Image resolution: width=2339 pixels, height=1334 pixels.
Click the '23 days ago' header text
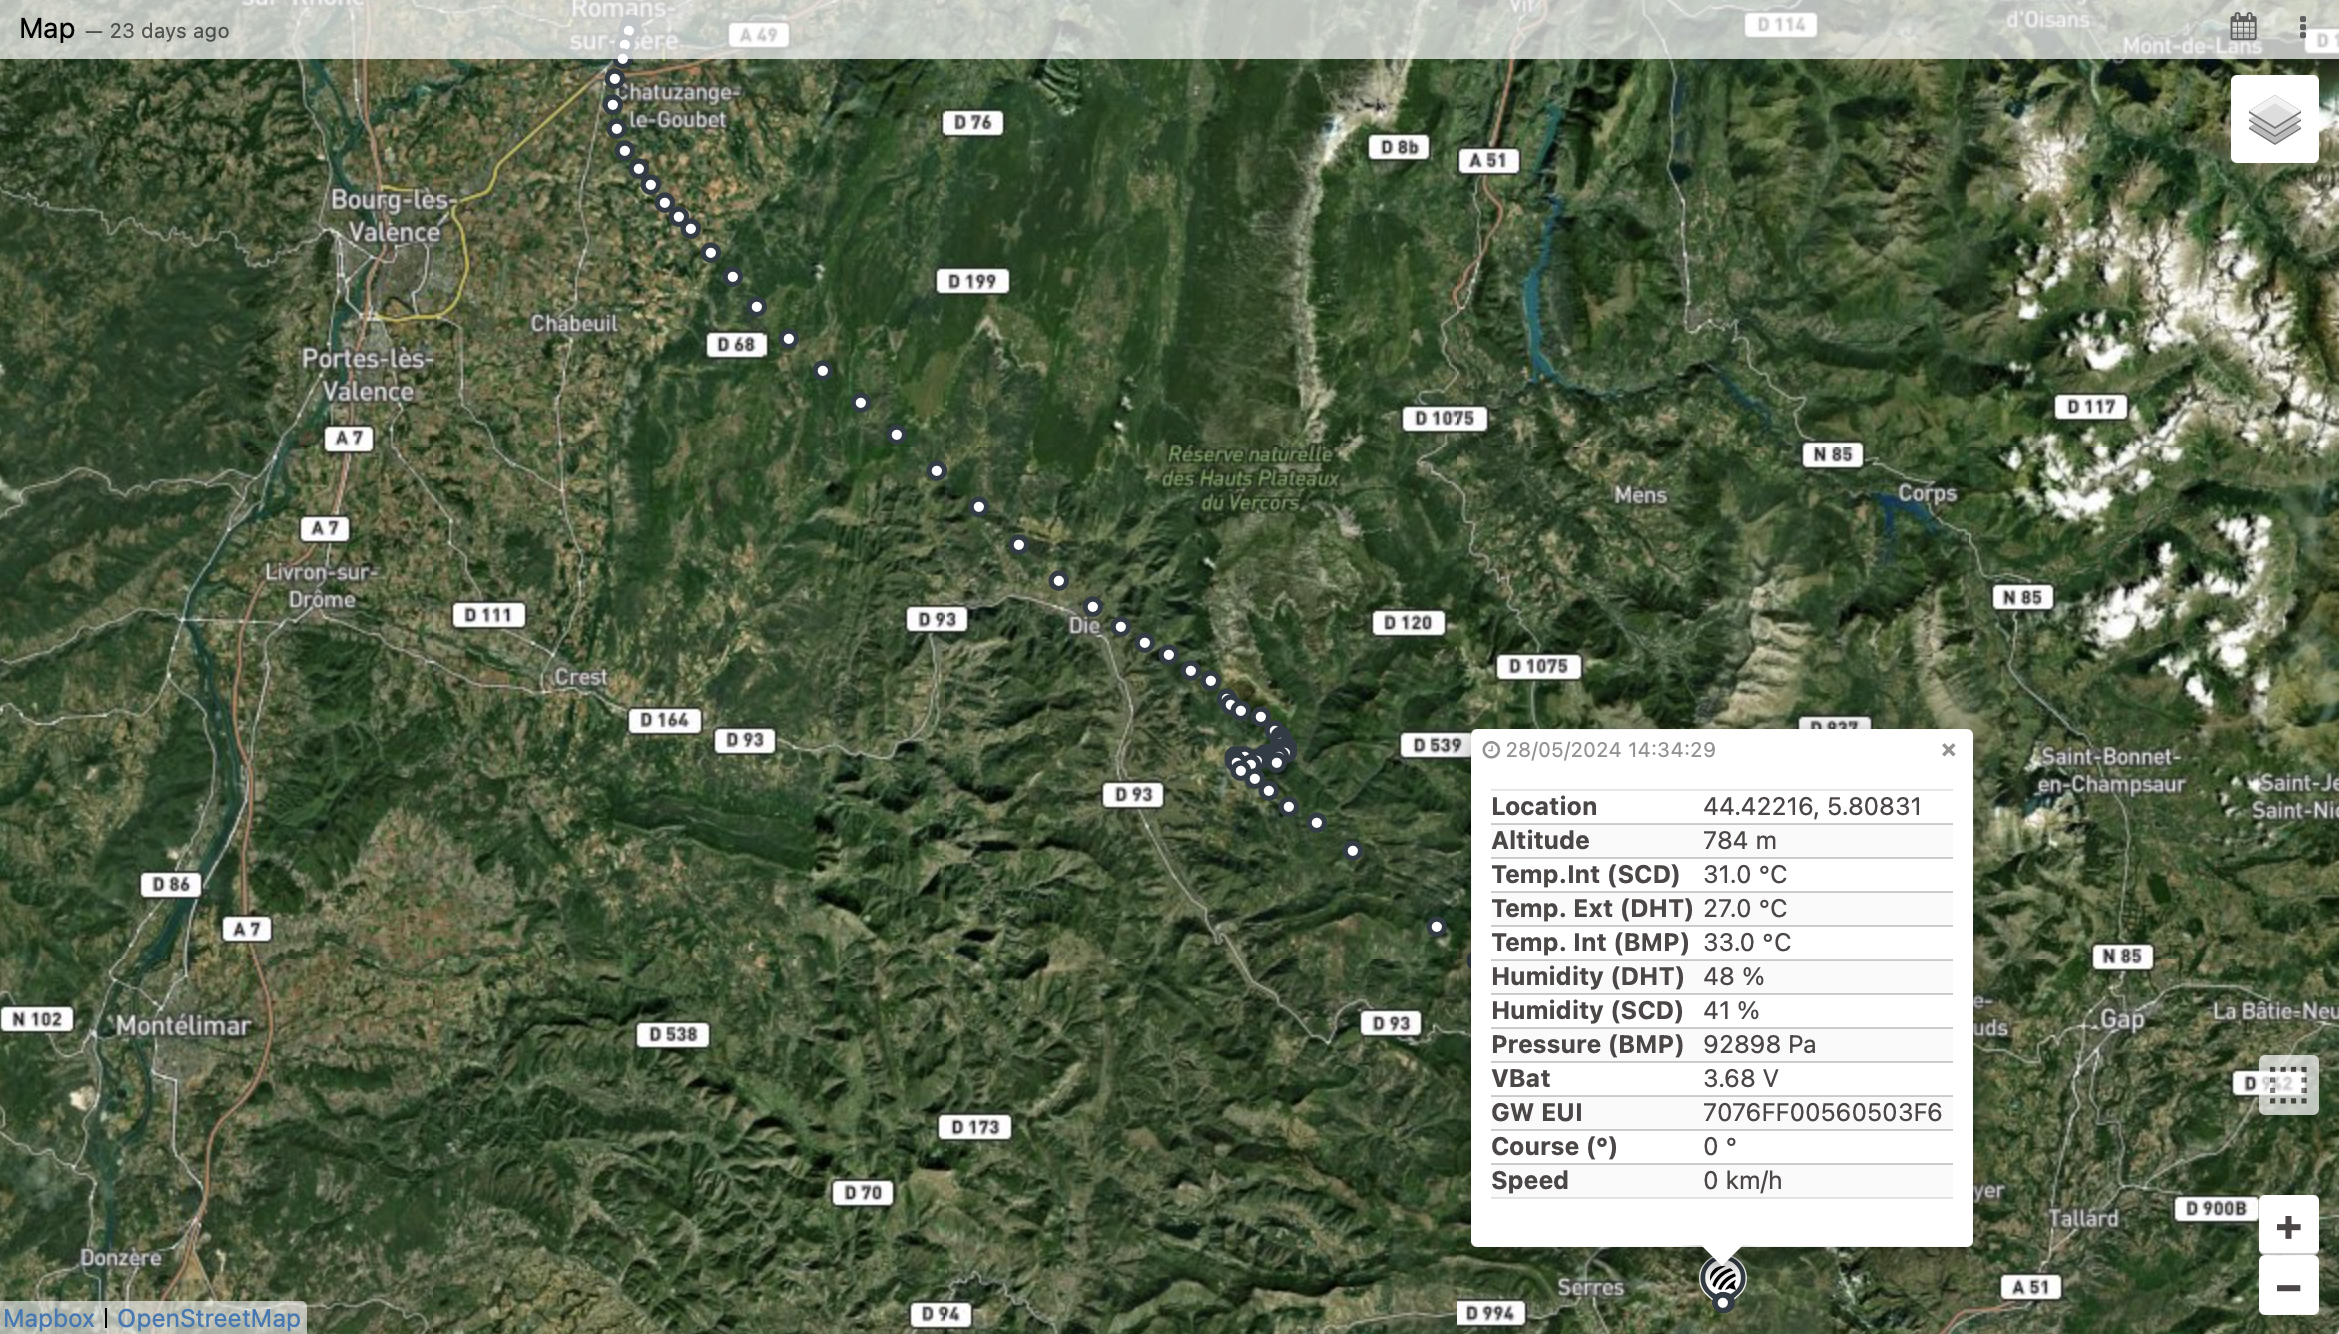click(169, 31)
